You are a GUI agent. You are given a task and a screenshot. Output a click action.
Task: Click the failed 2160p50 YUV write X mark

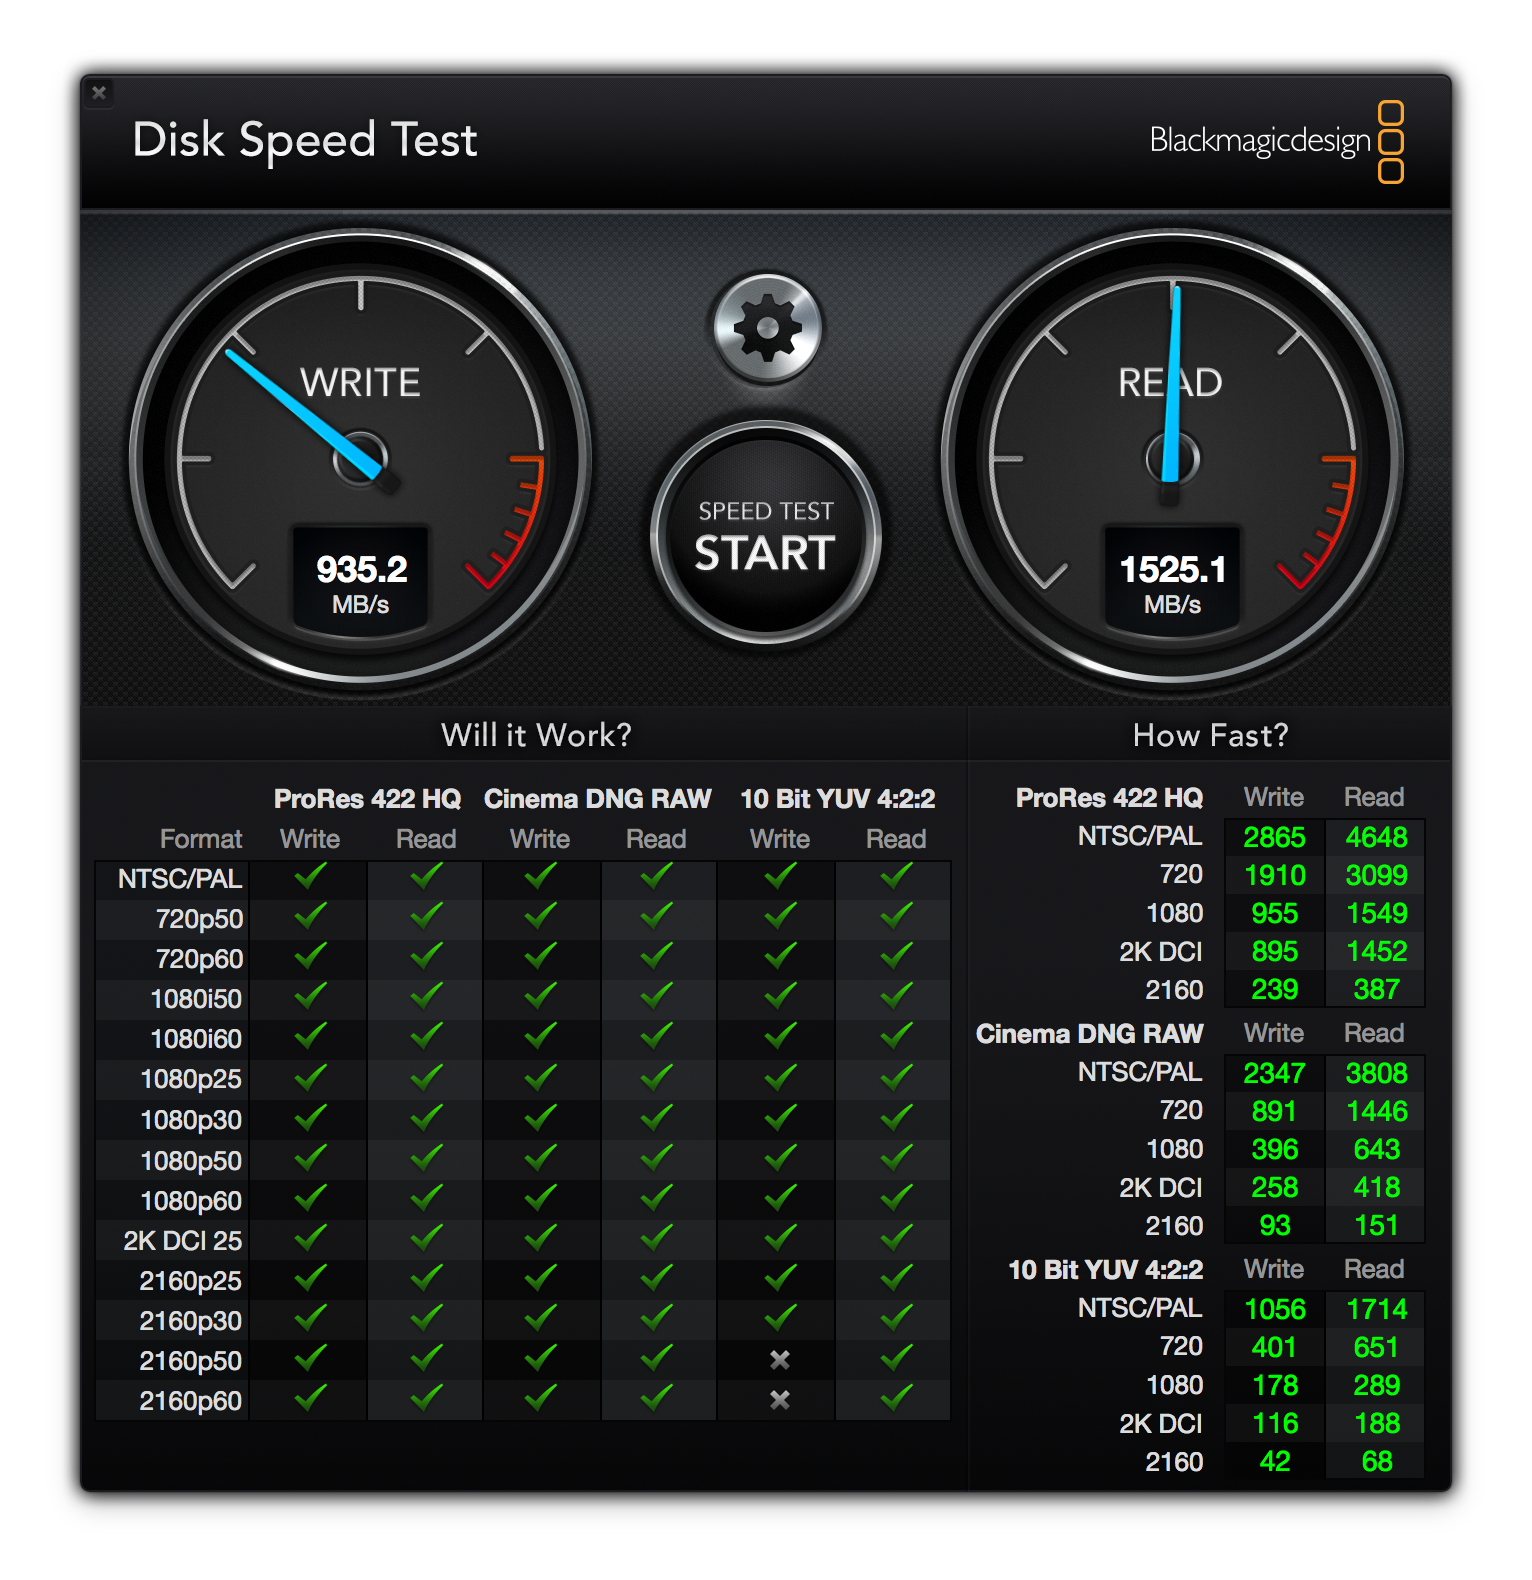[780, 1360]
